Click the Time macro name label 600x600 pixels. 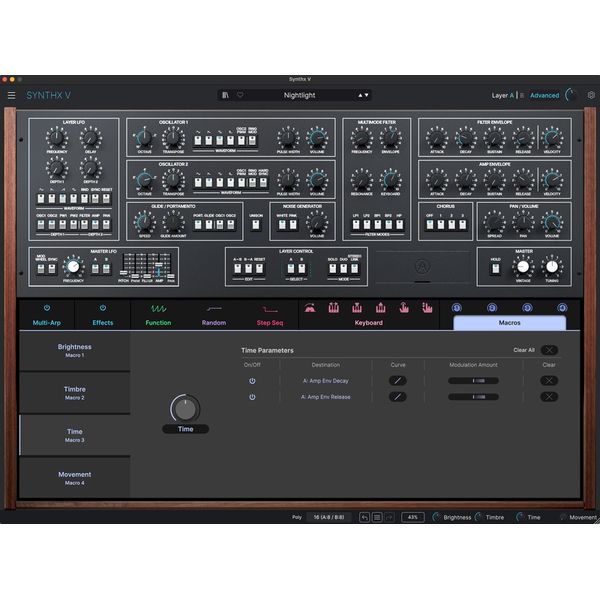point(186,429)
